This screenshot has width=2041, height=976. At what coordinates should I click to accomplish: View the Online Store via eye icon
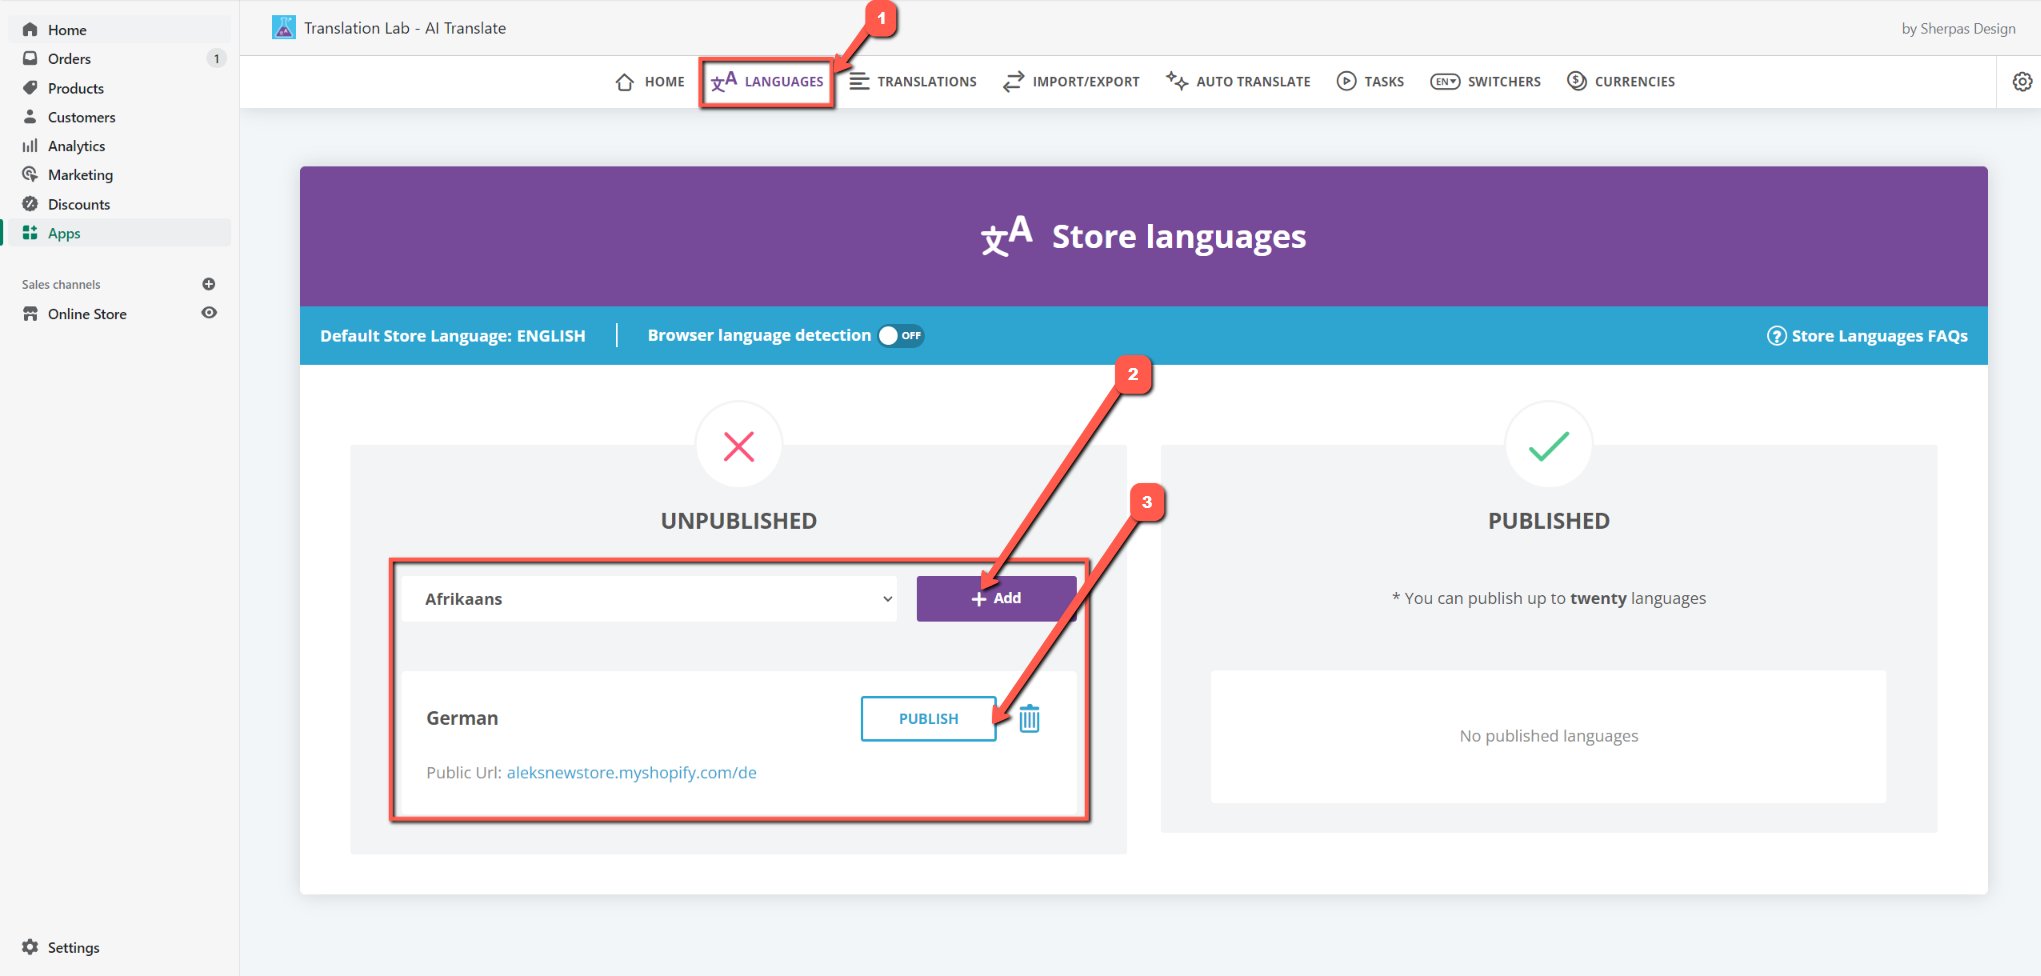[x=209, y=313]
